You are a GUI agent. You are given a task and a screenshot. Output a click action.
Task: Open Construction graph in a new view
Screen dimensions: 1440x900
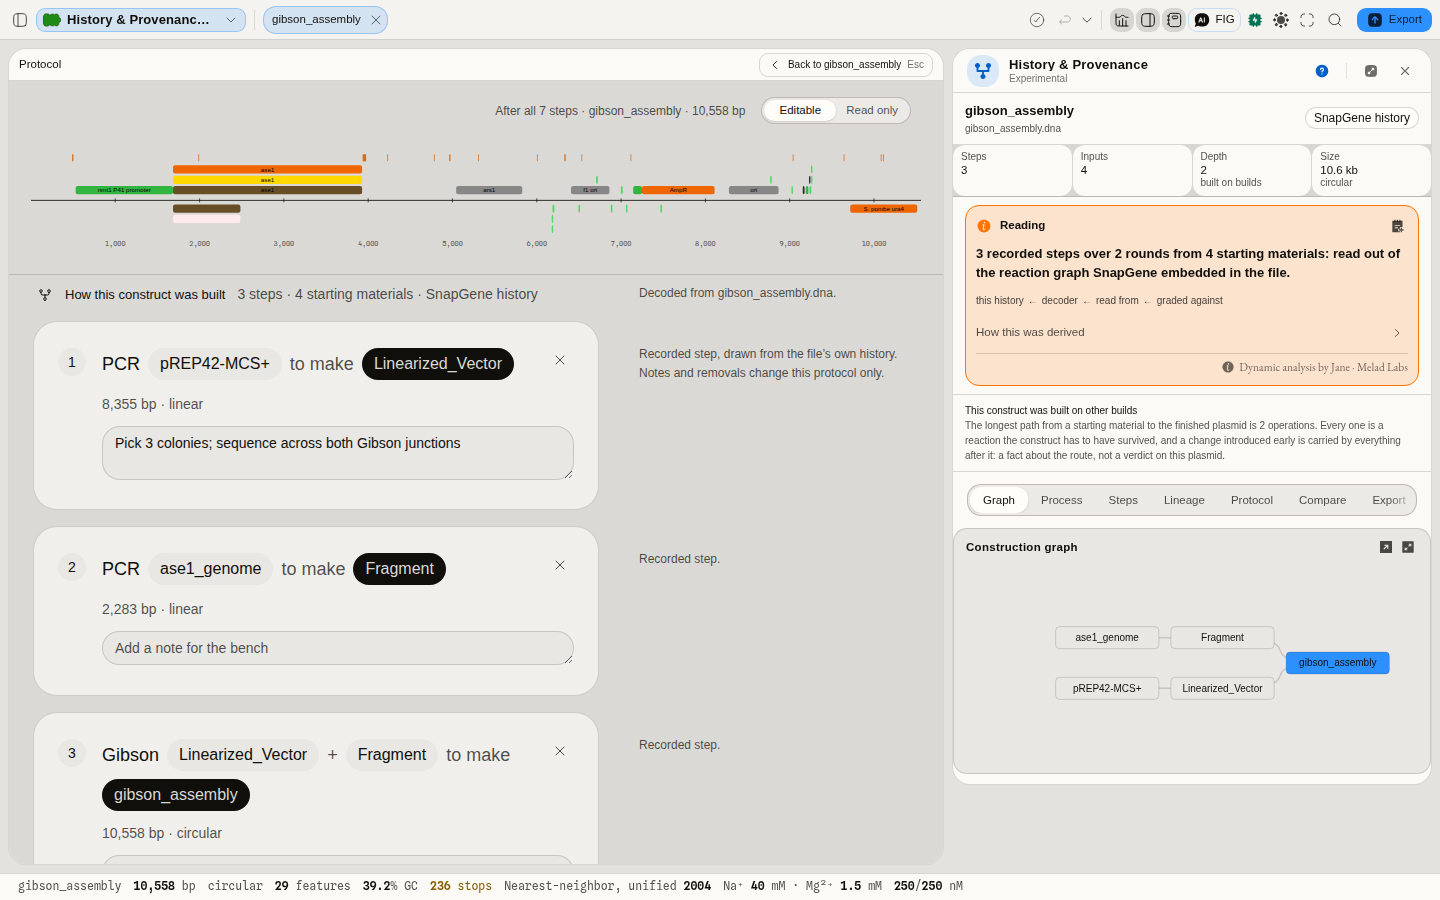pos(1386,547)
